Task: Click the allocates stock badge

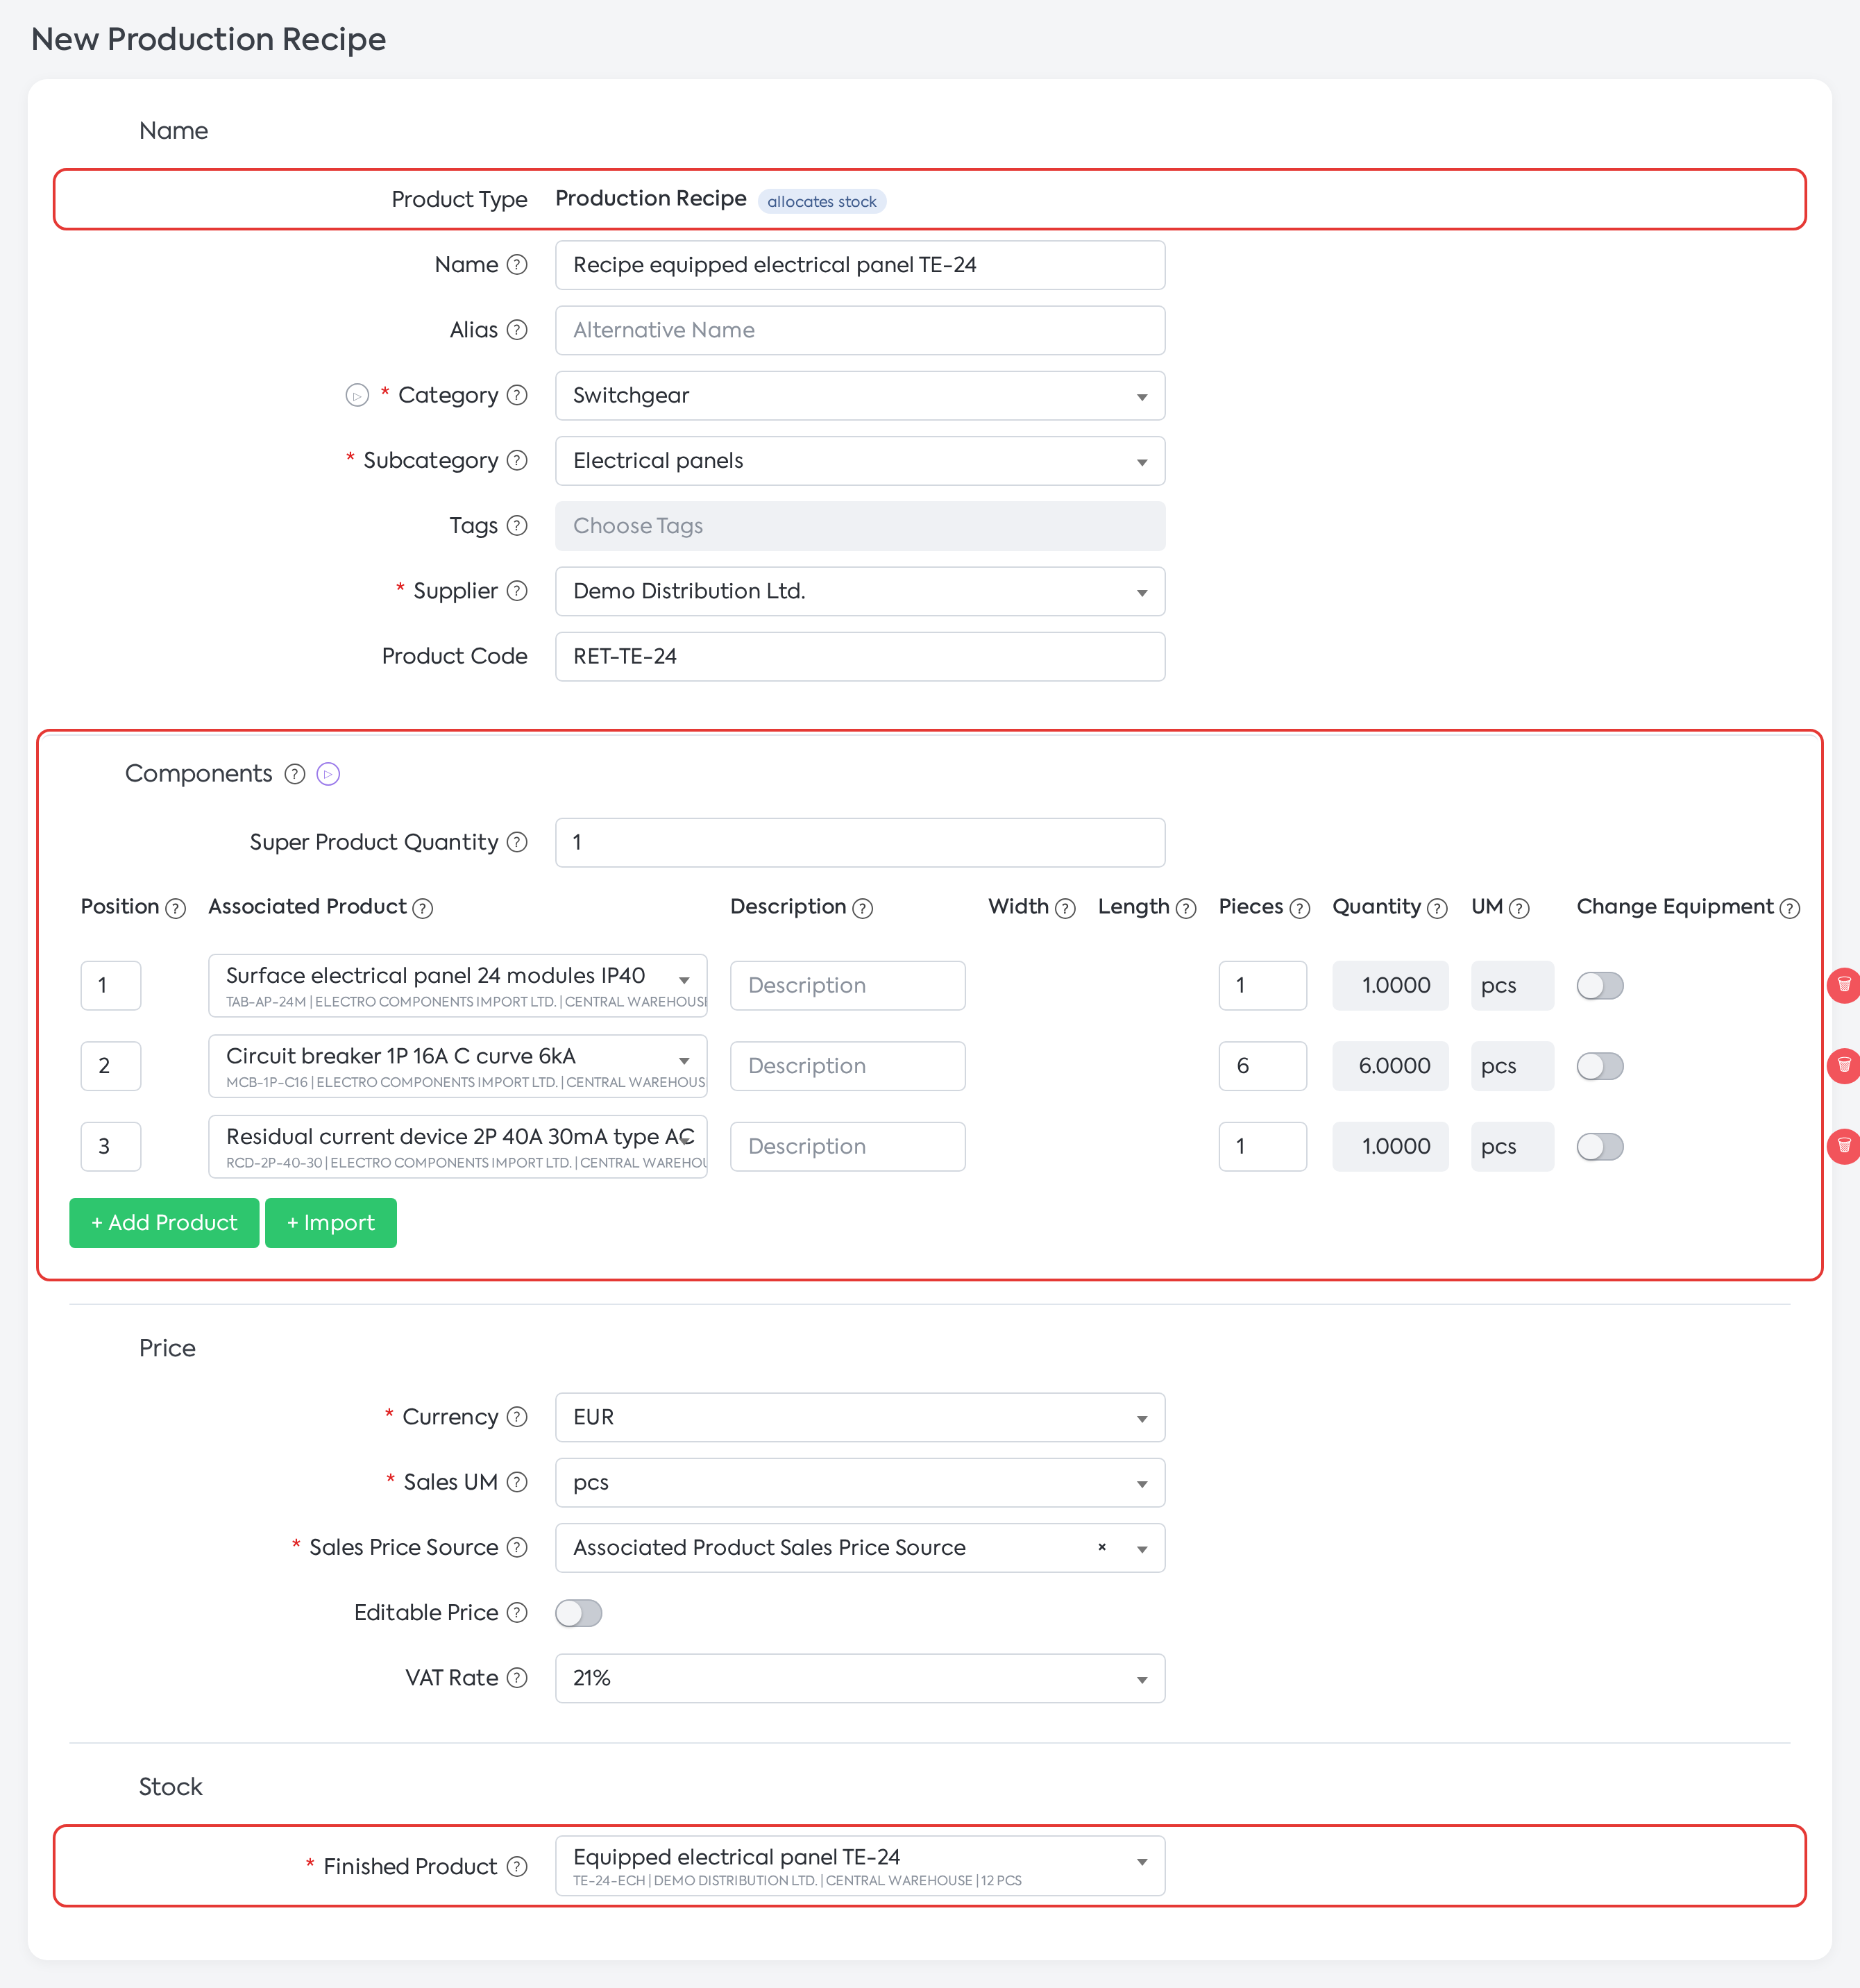Action: (x=821, y=201)
